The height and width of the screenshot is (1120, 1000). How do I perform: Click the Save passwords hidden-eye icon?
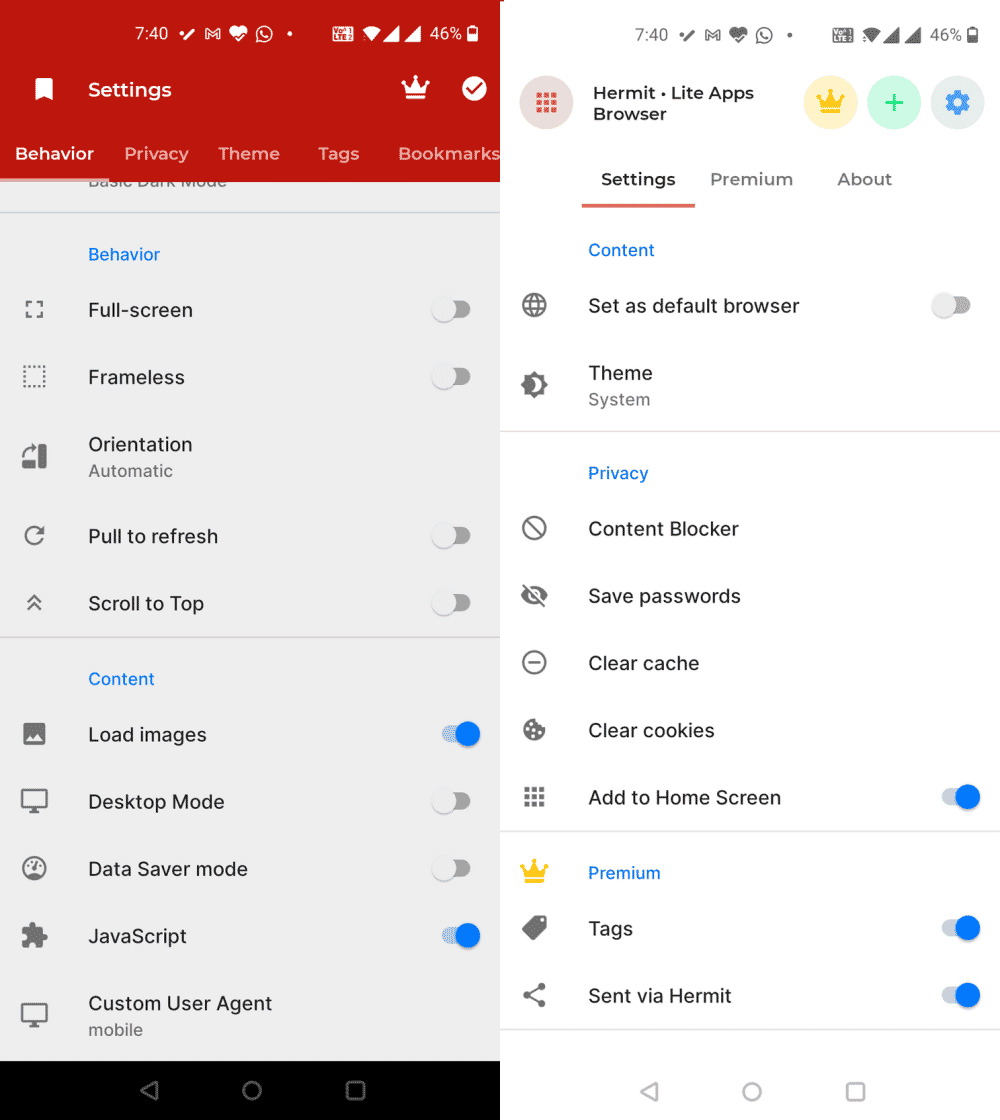pyautogui.click(x=534, y=595)
